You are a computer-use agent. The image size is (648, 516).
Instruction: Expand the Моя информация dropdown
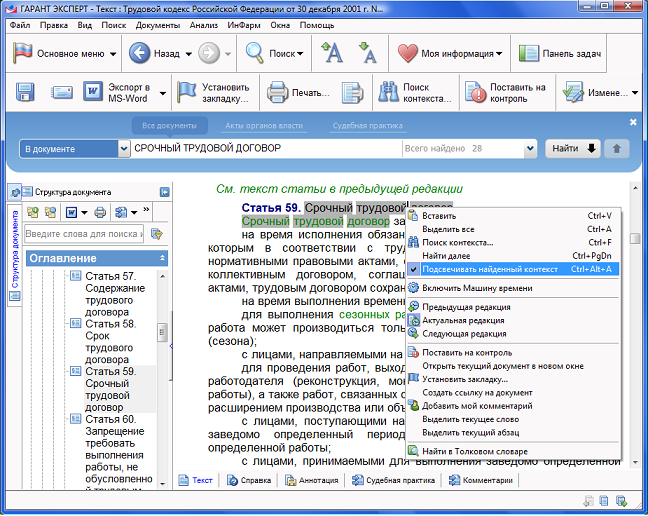(527, 53)
